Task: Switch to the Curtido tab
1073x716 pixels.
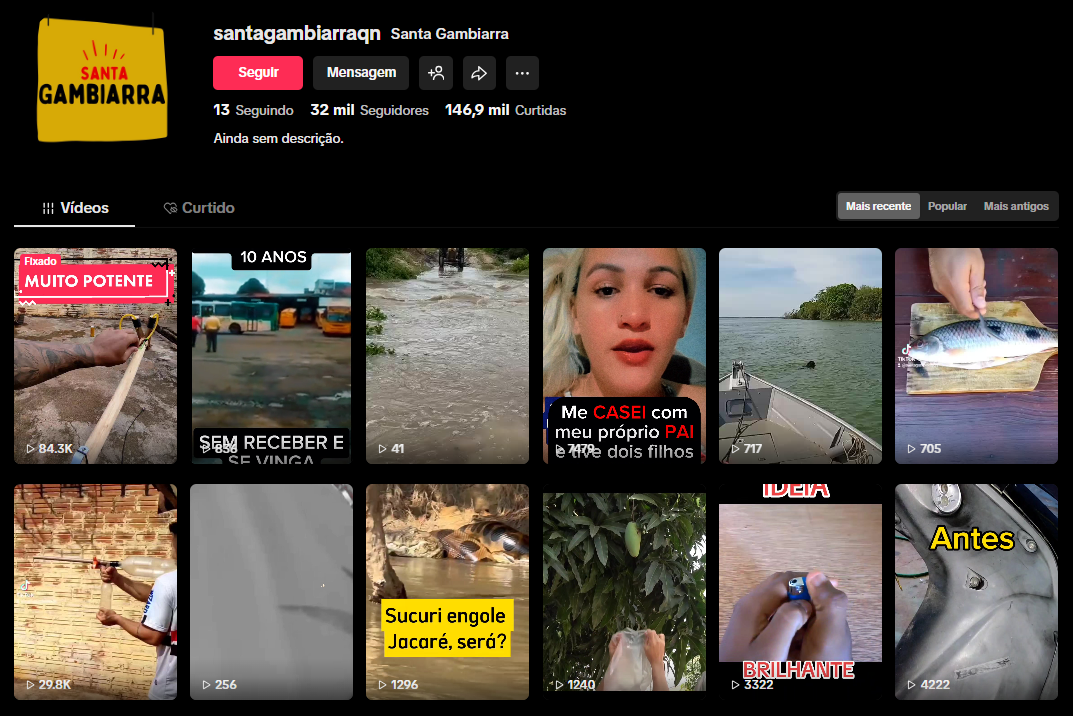Action: 198,208
